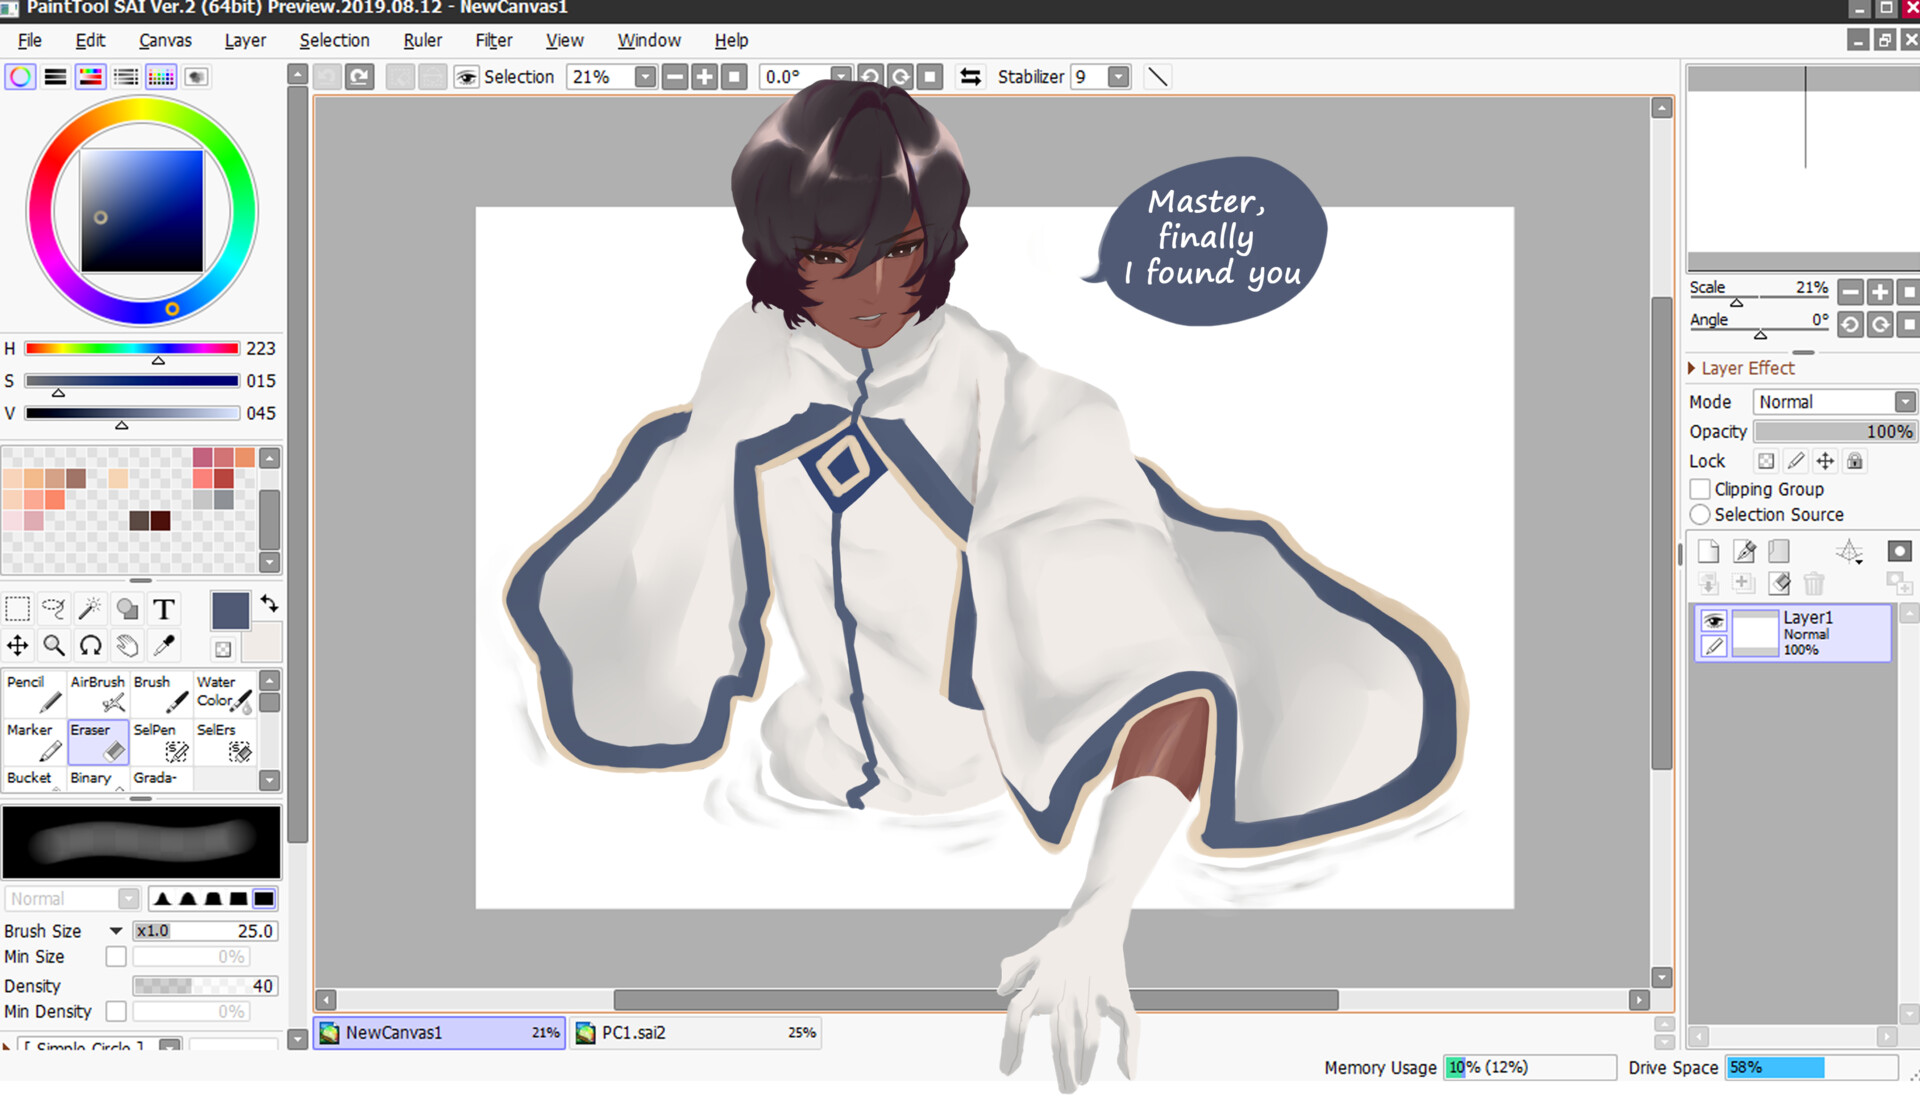This screenshot has width=1920, height=1102.
Task: Open the zoom percentage dropdown on the toolbar
Action: pyautogui.click(x=646, y=76)
